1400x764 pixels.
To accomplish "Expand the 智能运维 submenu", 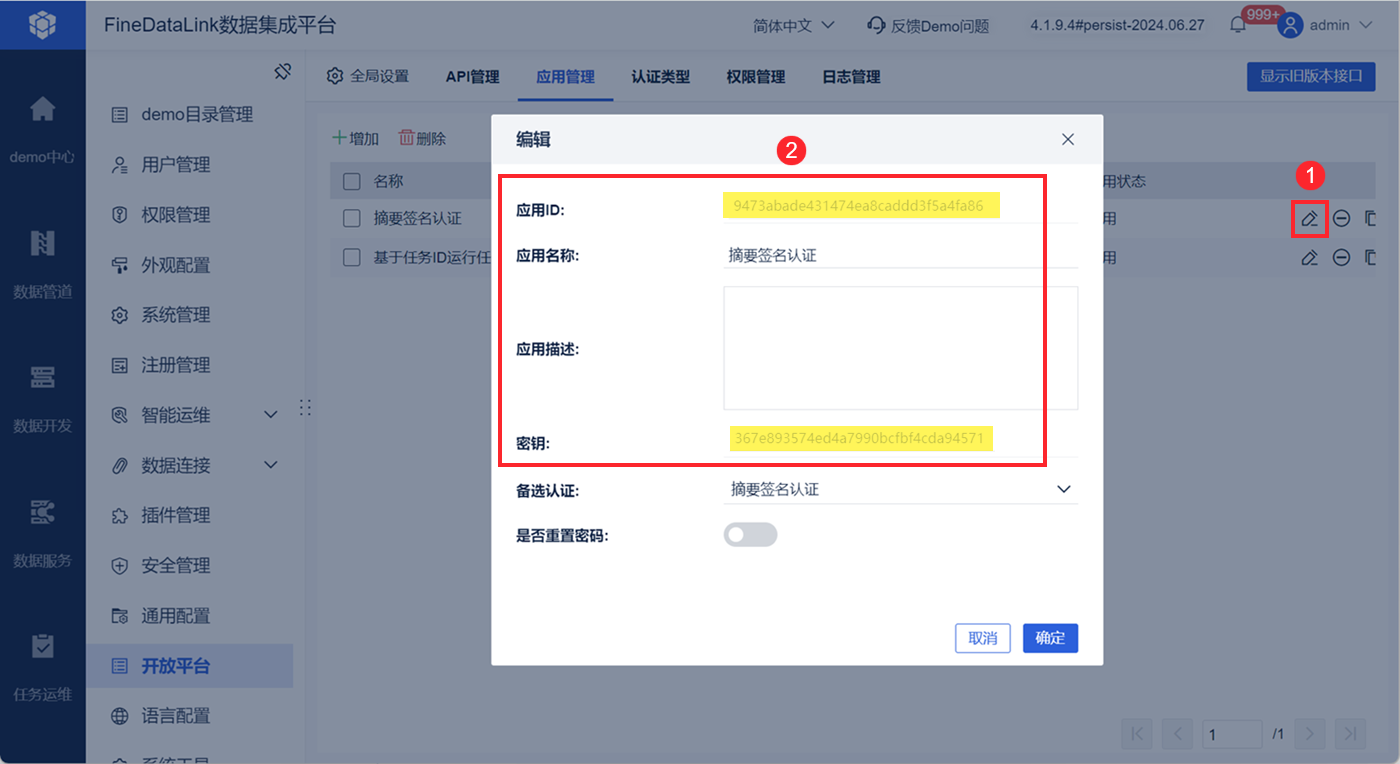I will pyautogui.click(x=270, y=415).
